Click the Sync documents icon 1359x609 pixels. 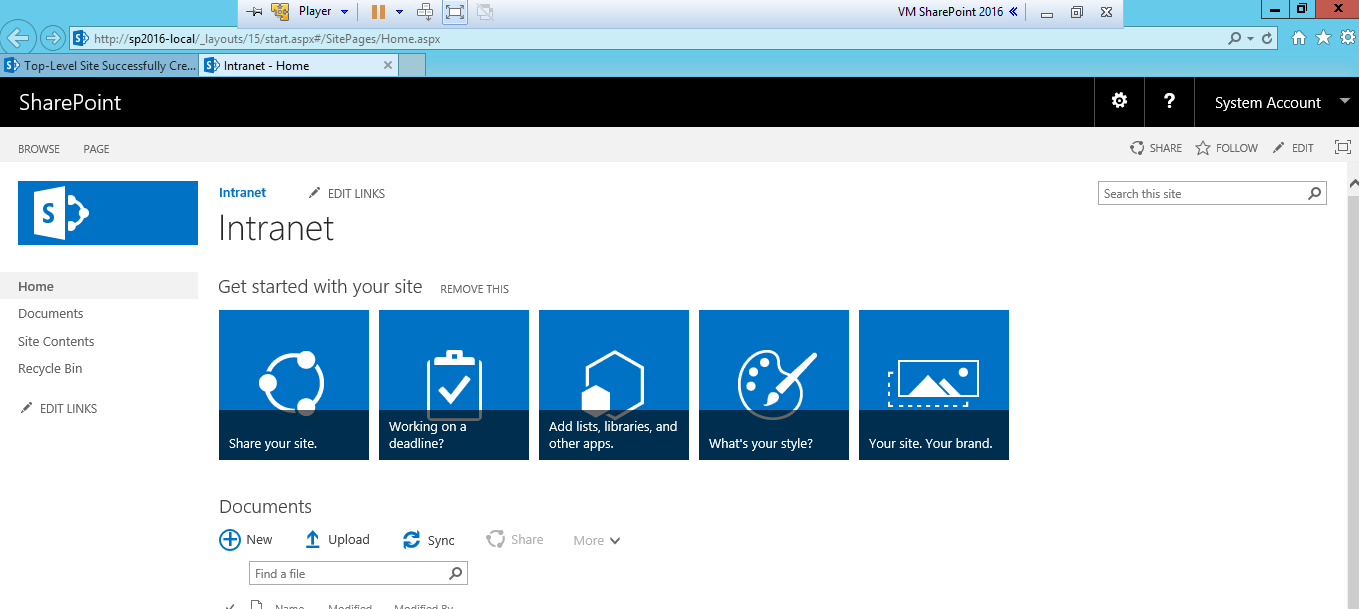pyautogui.click(x=411, y=540)
